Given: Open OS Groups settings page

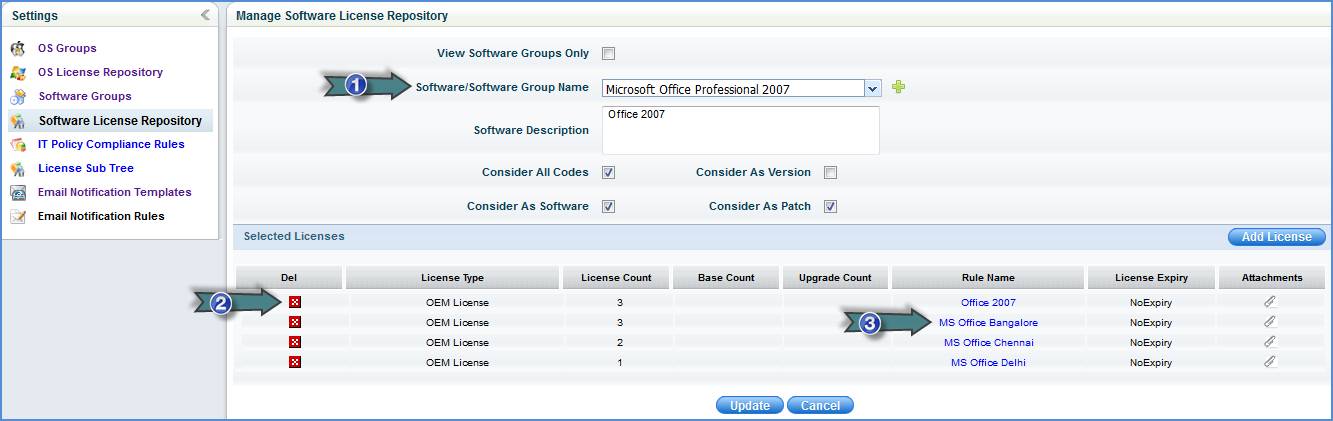Looking at the screenshot, I should [67, 48].
